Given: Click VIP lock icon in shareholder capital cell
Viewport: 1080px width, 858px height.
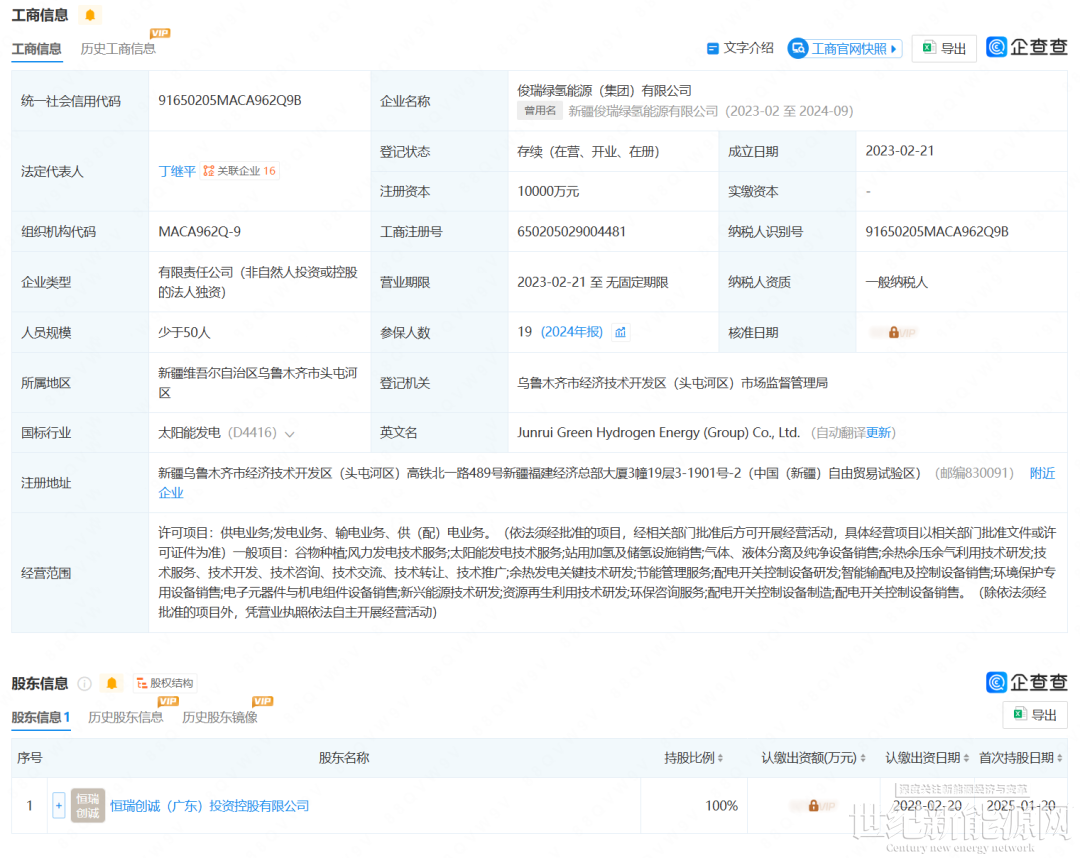Looking at the screenshot, I should click(813, 806).
